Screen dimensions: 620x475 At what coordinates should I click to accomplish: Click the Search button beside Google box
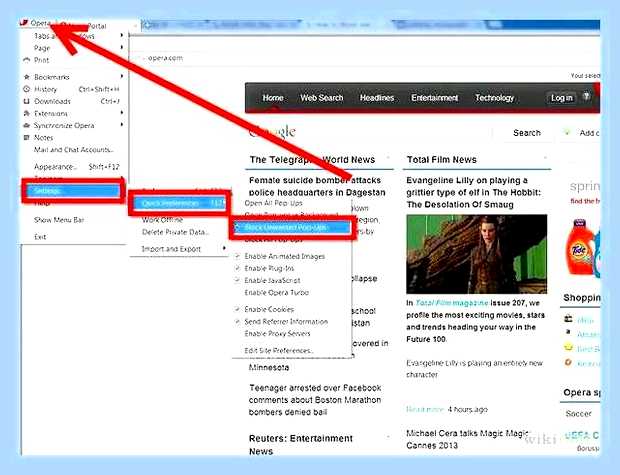pos(527,133)
